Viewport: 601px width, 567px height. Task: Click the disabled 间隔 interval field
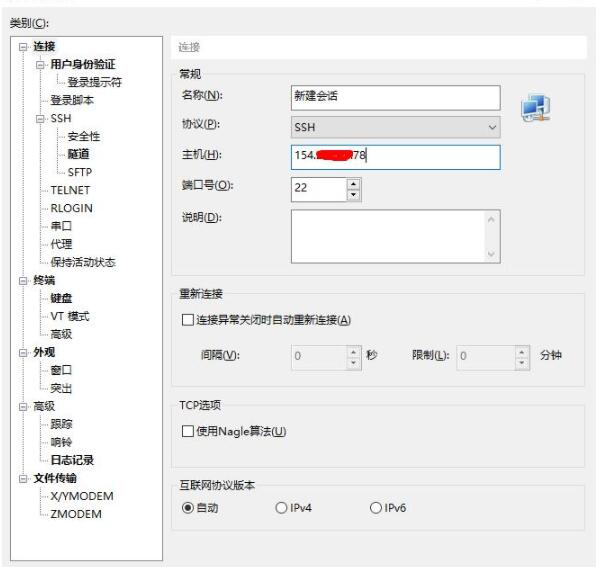coord(319,357)
